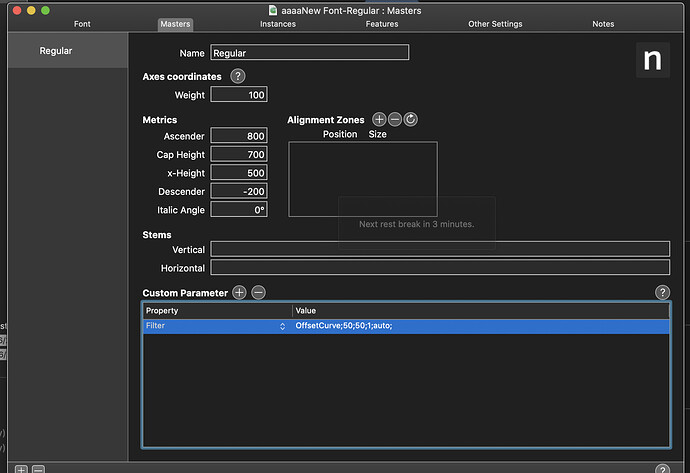Click the master icon preview showing n
The height and width of the screenshot is (473, 690).
tap(653, 60)
